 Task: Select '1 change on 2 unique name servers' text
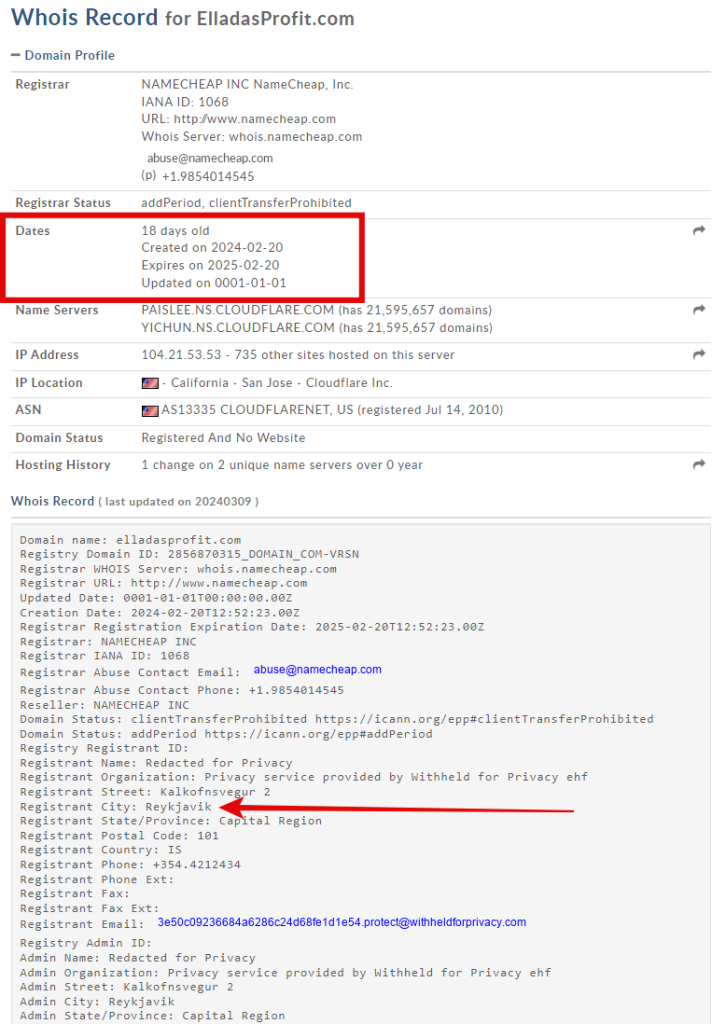(x=261, y=465)
